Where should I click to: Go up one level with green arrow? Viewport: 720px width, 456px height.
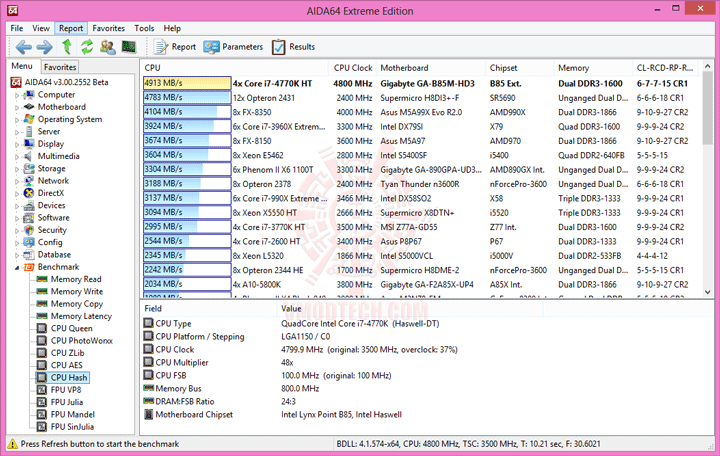[67, 47]
